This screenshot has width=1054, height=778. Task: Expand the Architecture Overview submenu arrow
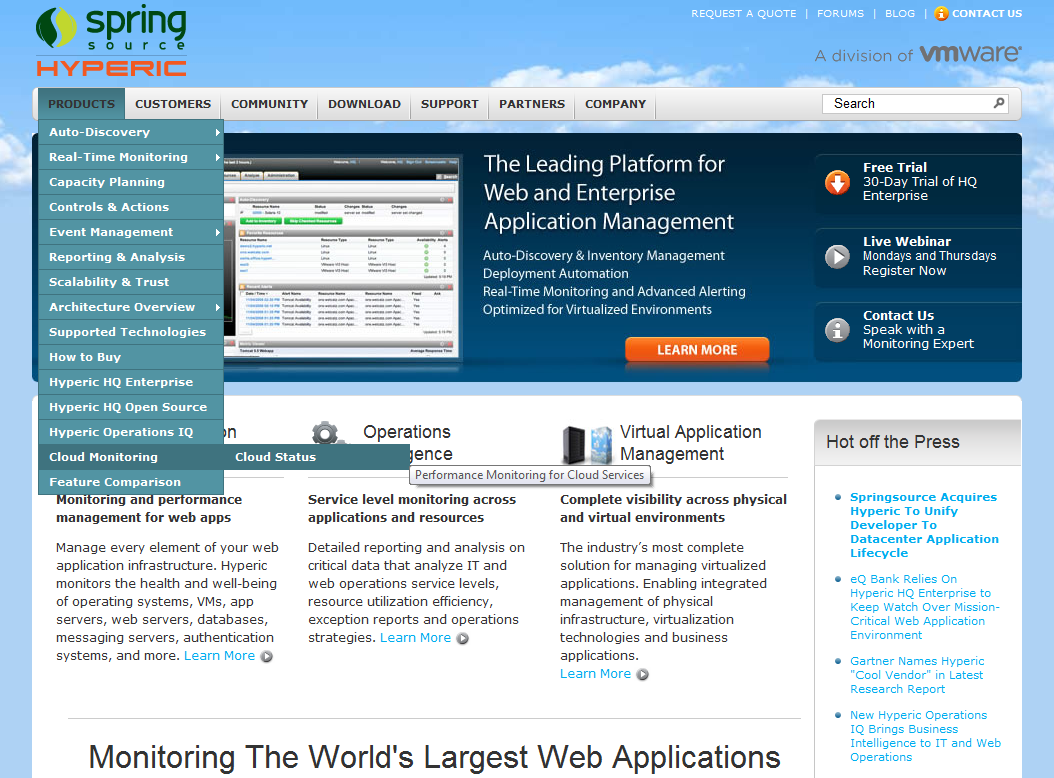[218, 307]
